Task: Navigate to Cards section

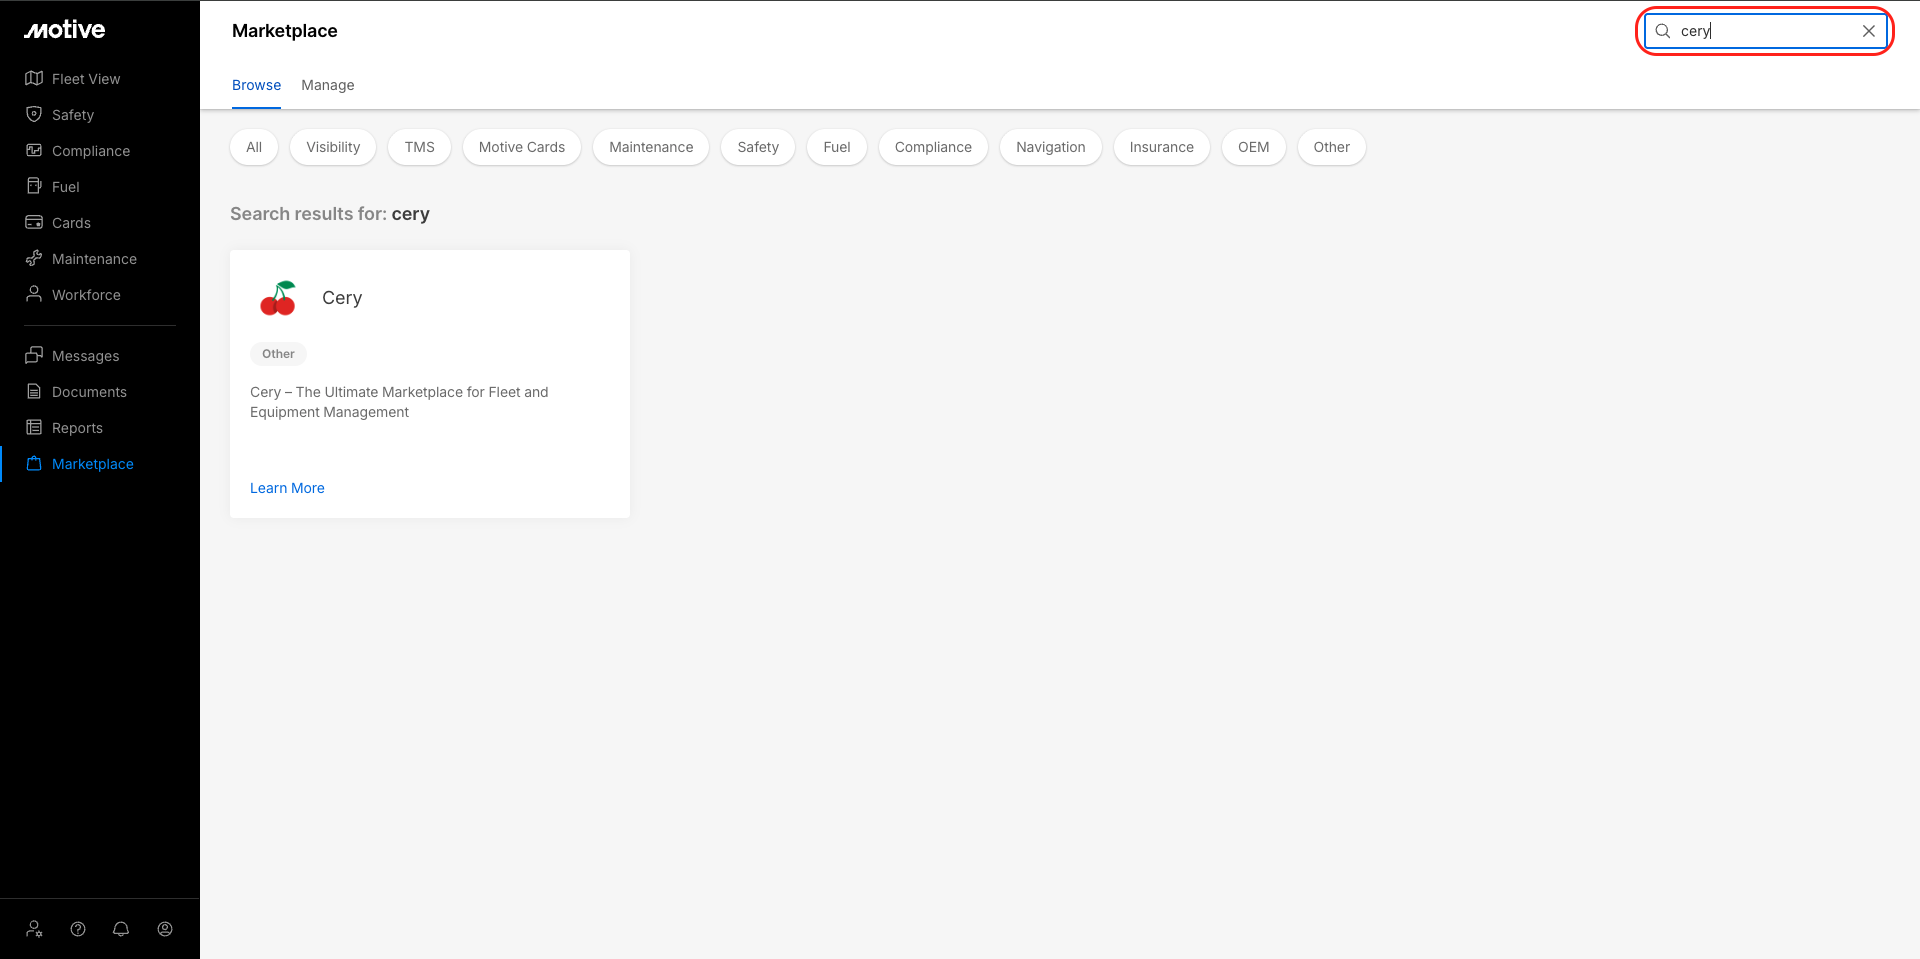Action: 71,223
